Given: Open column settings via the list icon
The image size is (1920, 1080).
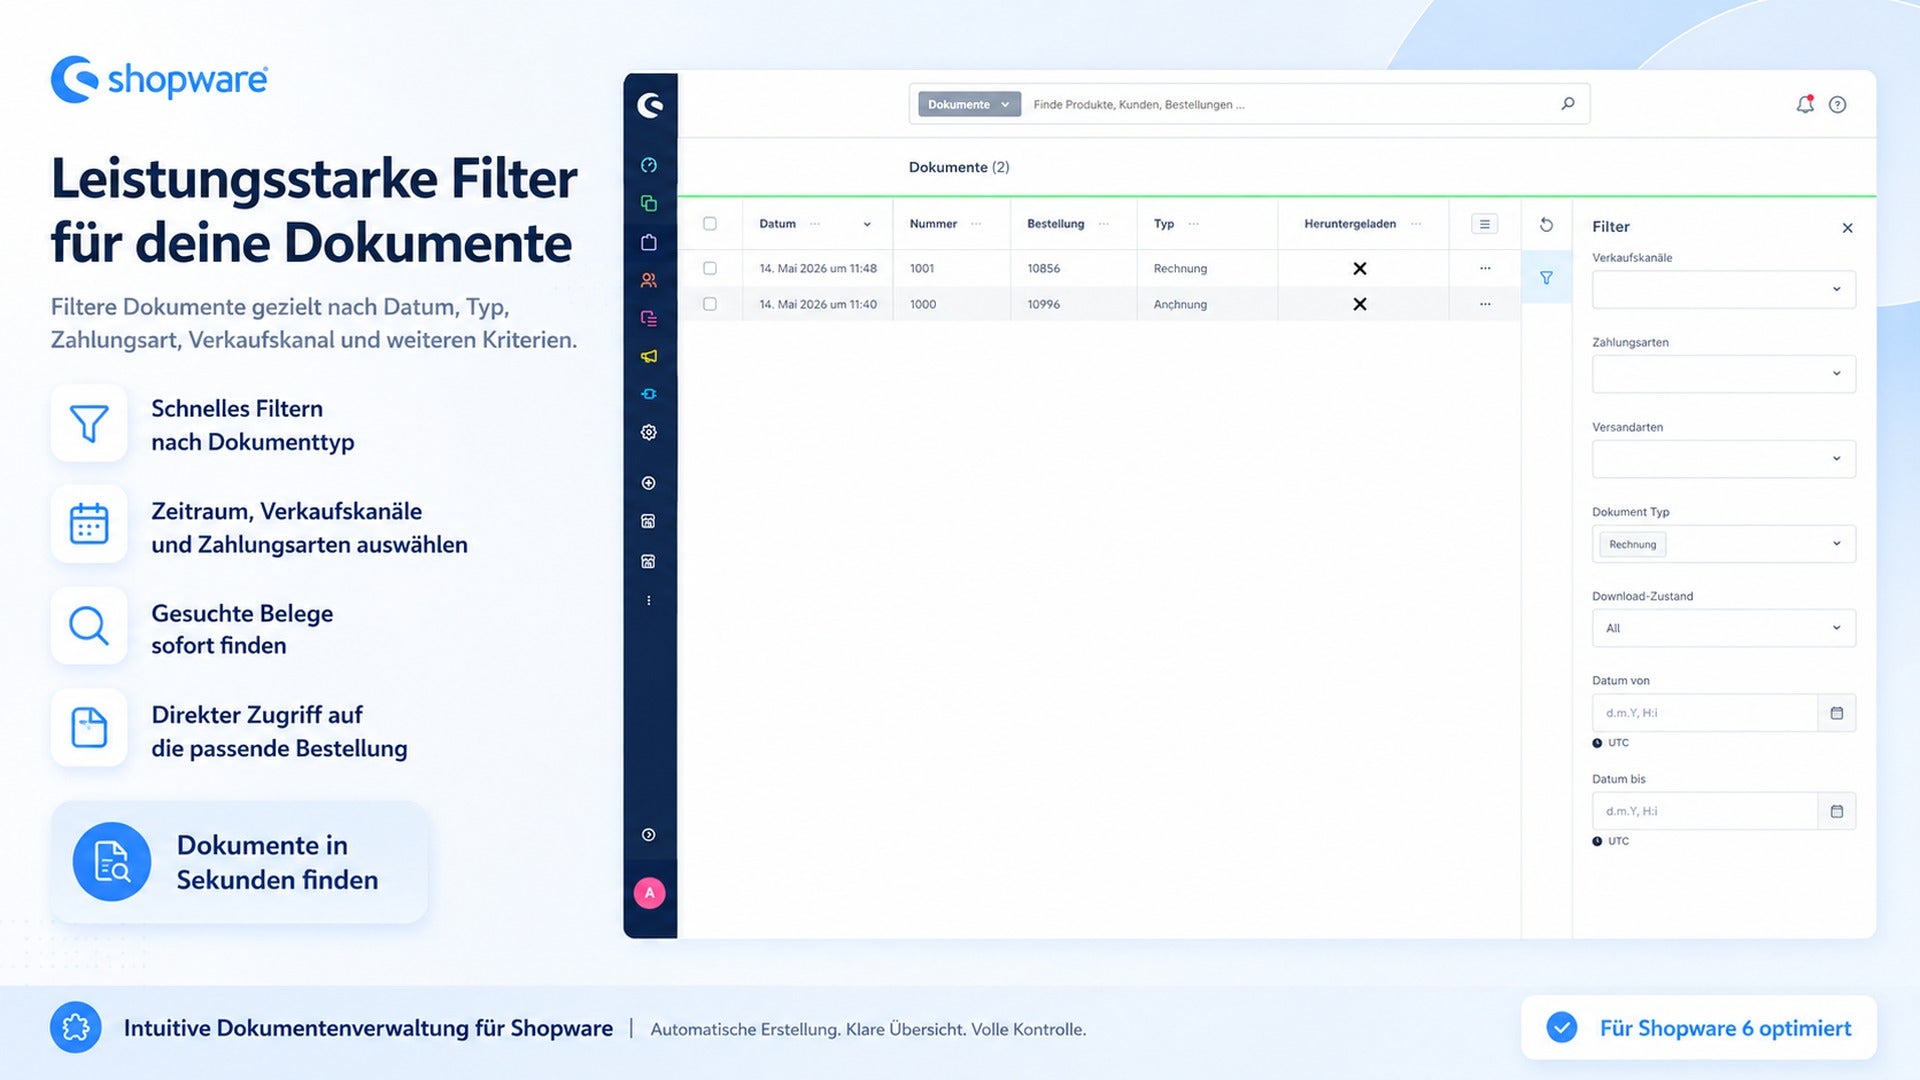Looking at the screenshot, I should coord(1485,224).
